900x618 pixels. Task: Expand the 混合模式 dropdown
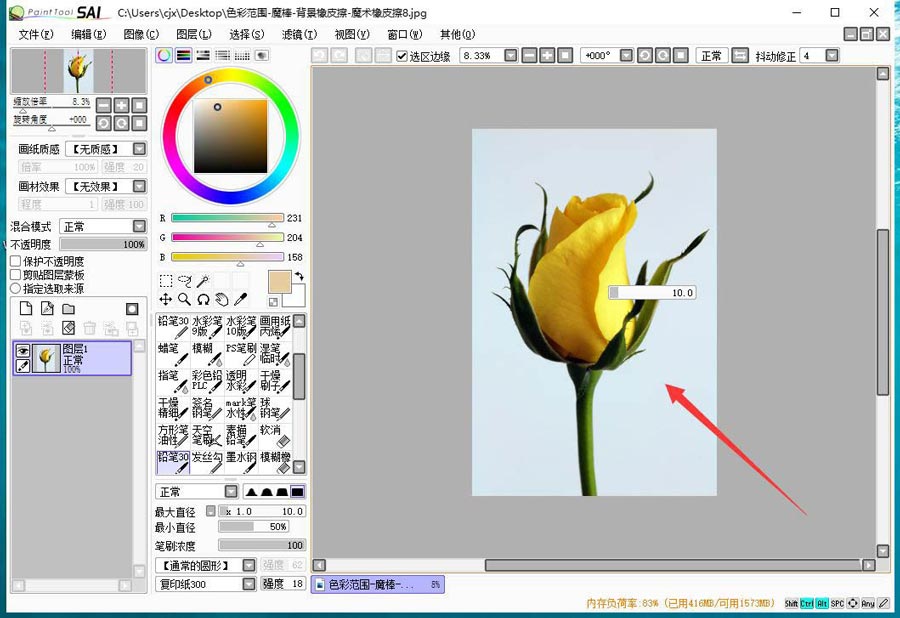pos(103,227)
